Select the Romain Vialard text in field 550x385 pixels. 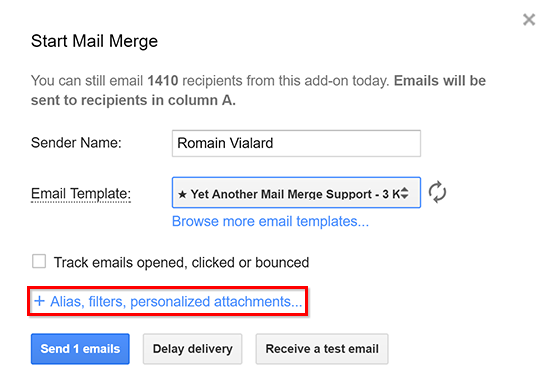225,143
